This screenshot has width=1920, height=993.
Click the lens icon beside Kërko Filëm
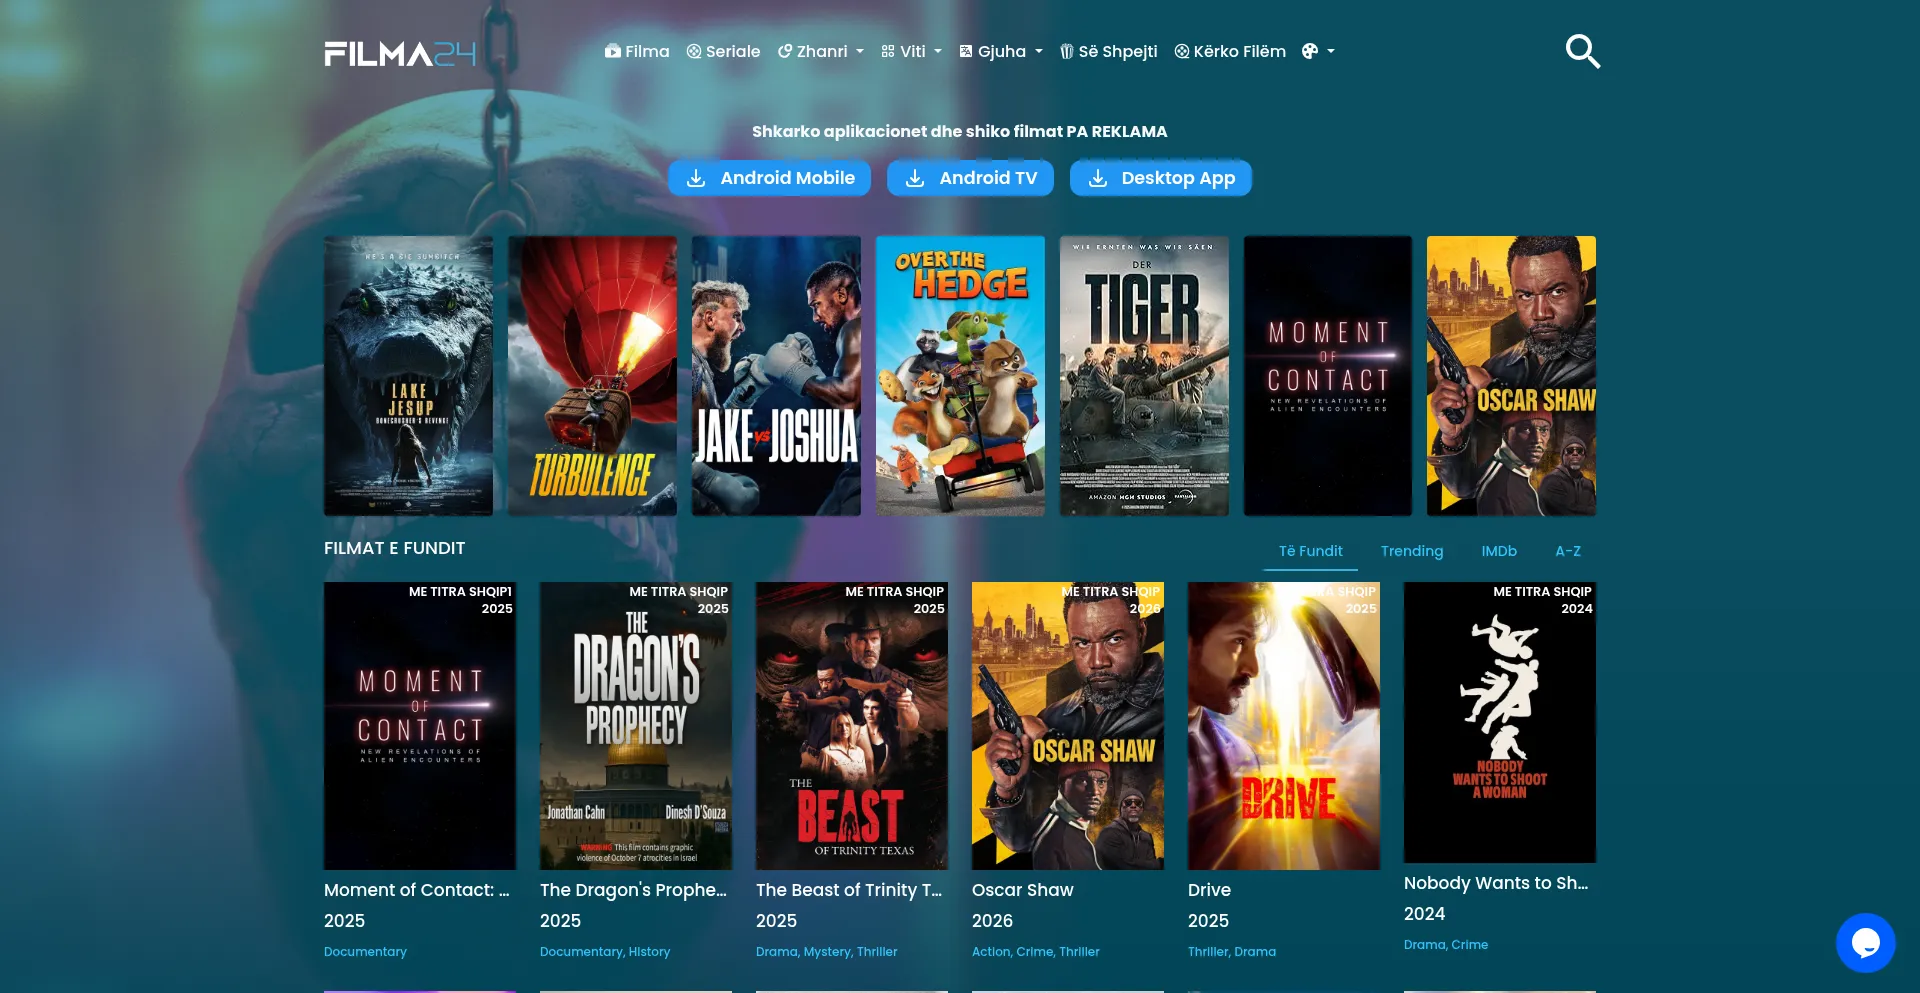[x=1181, y=51]
